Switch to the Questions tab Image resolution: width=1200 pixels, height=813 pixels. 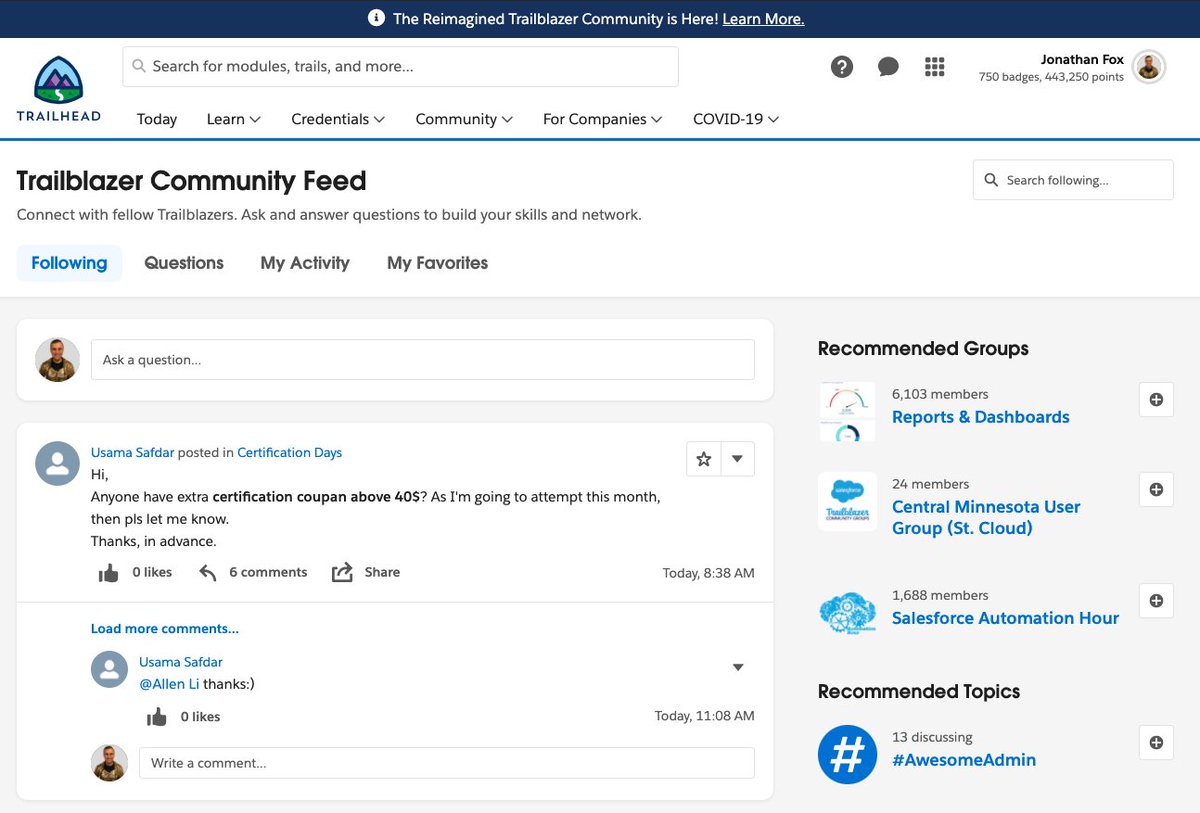[x=184, y=263]
